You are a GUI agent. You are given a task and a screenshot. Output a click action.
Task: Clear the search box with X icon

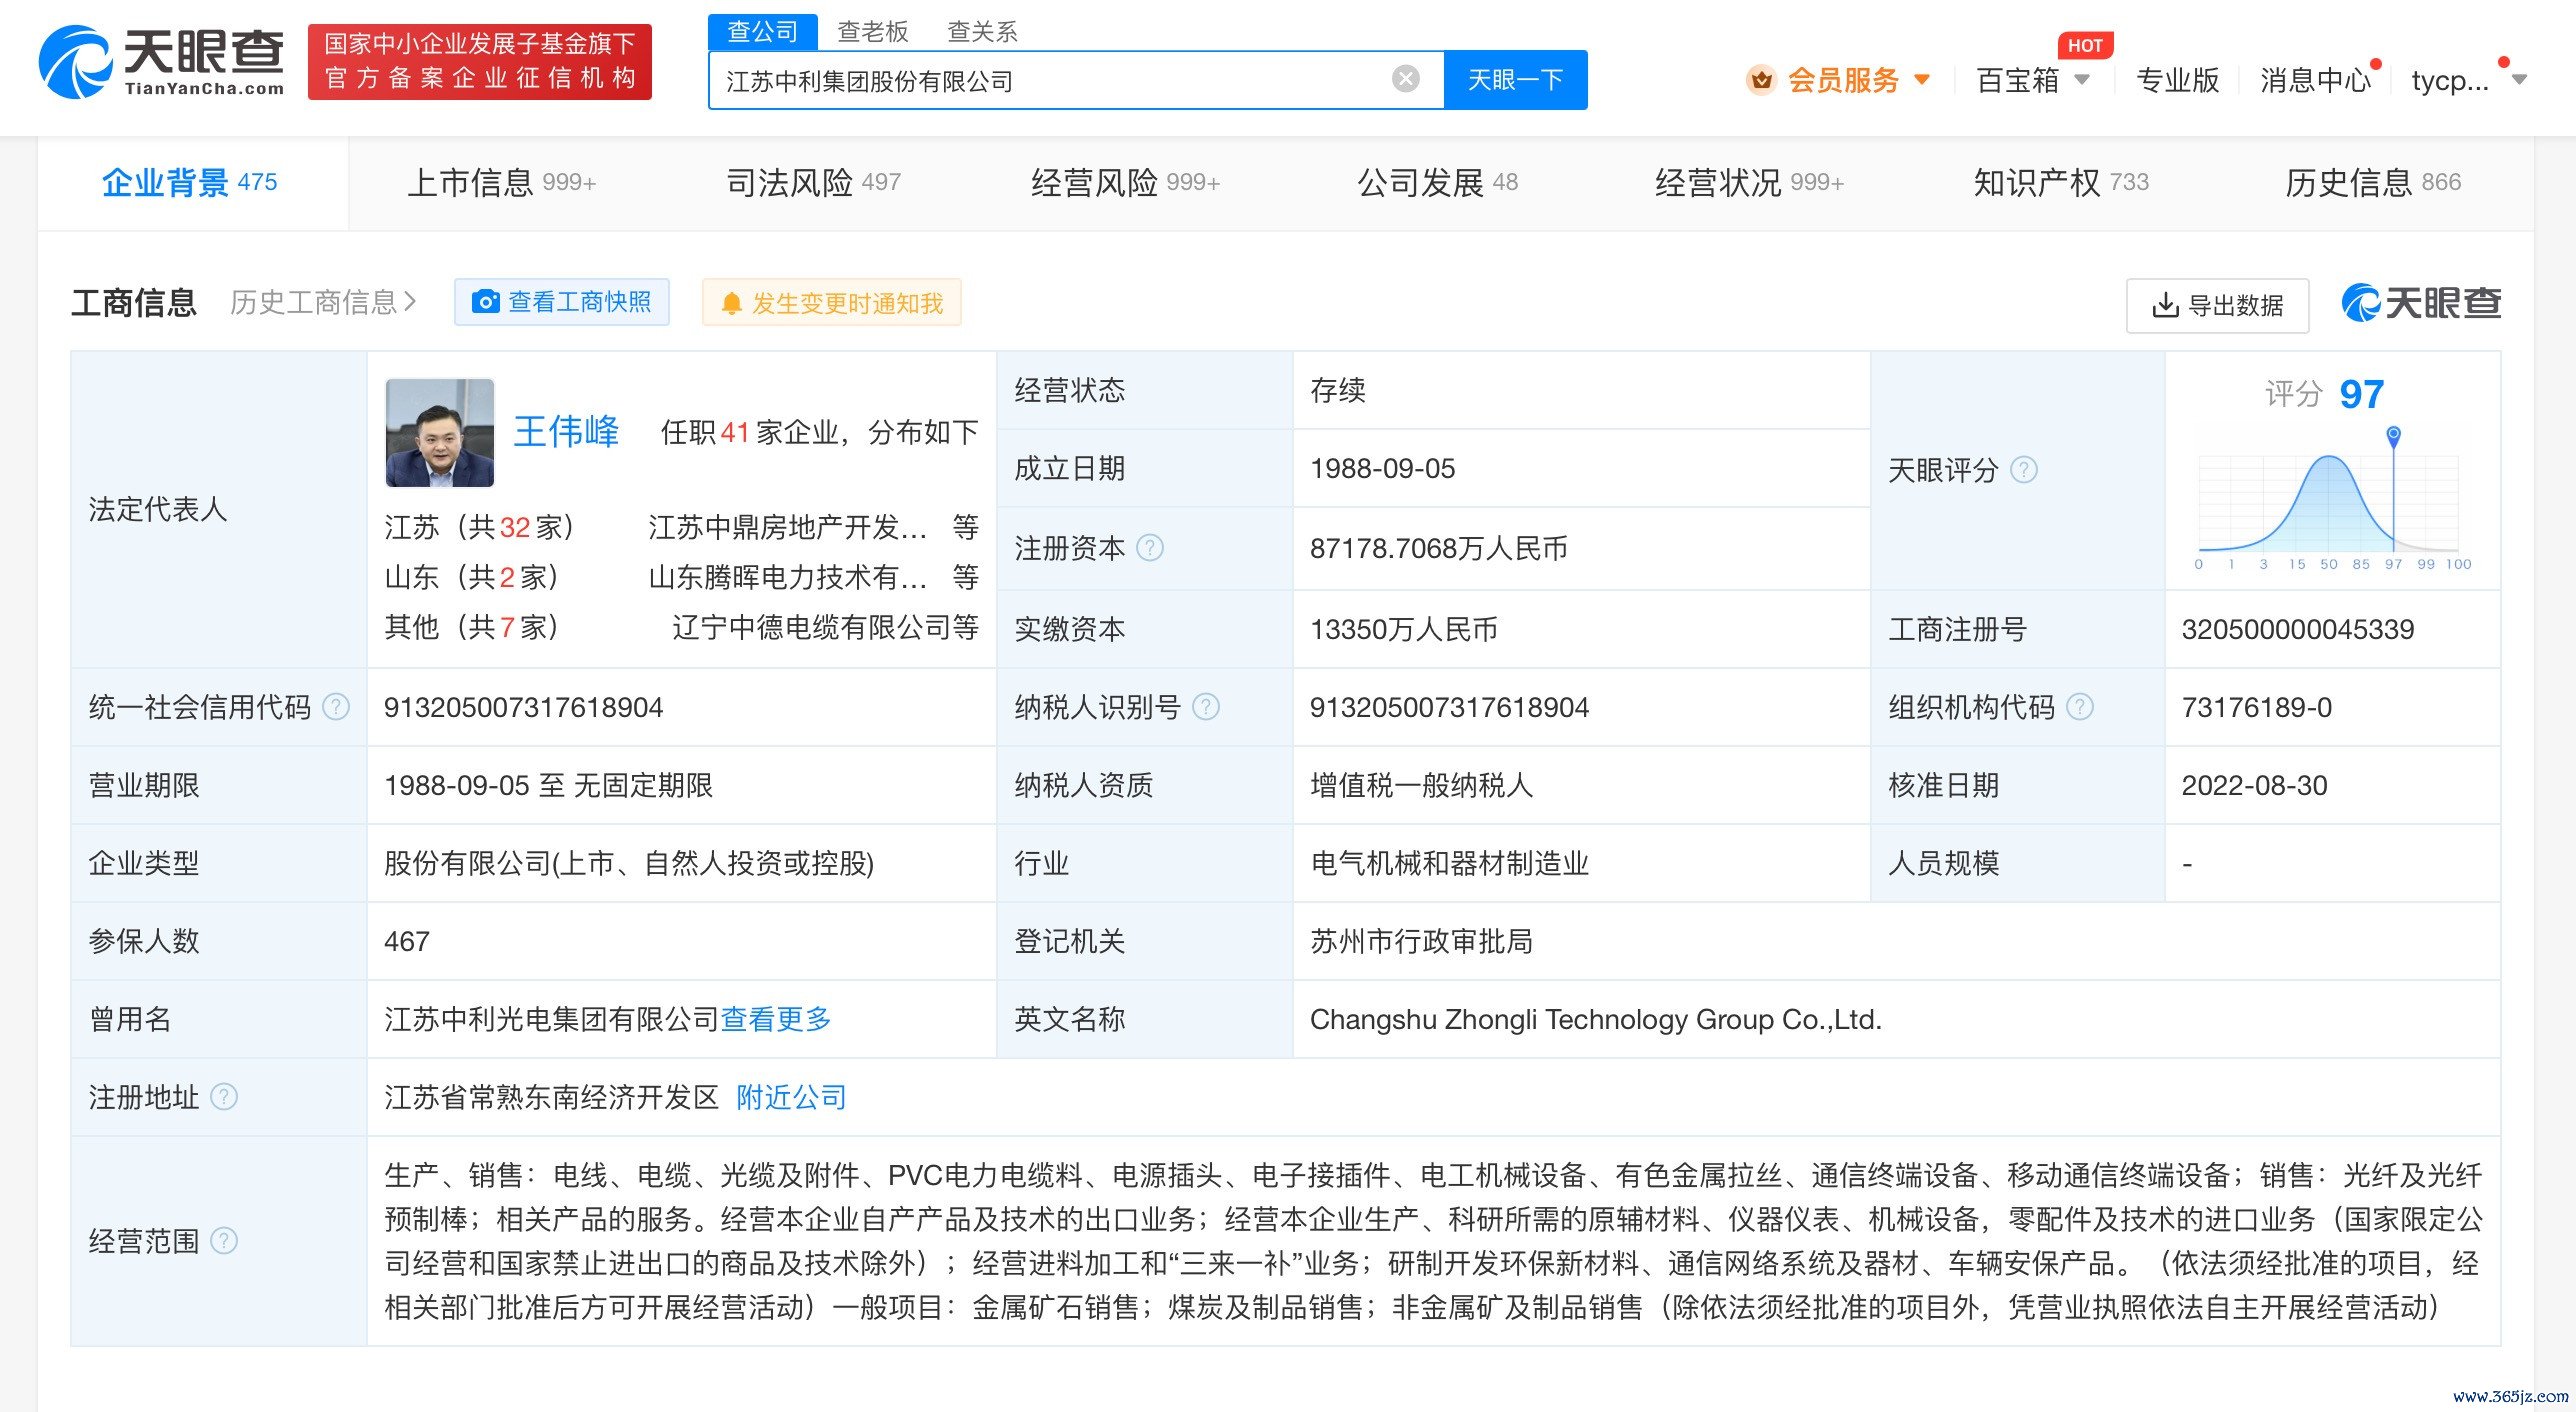coord(1405,79)
